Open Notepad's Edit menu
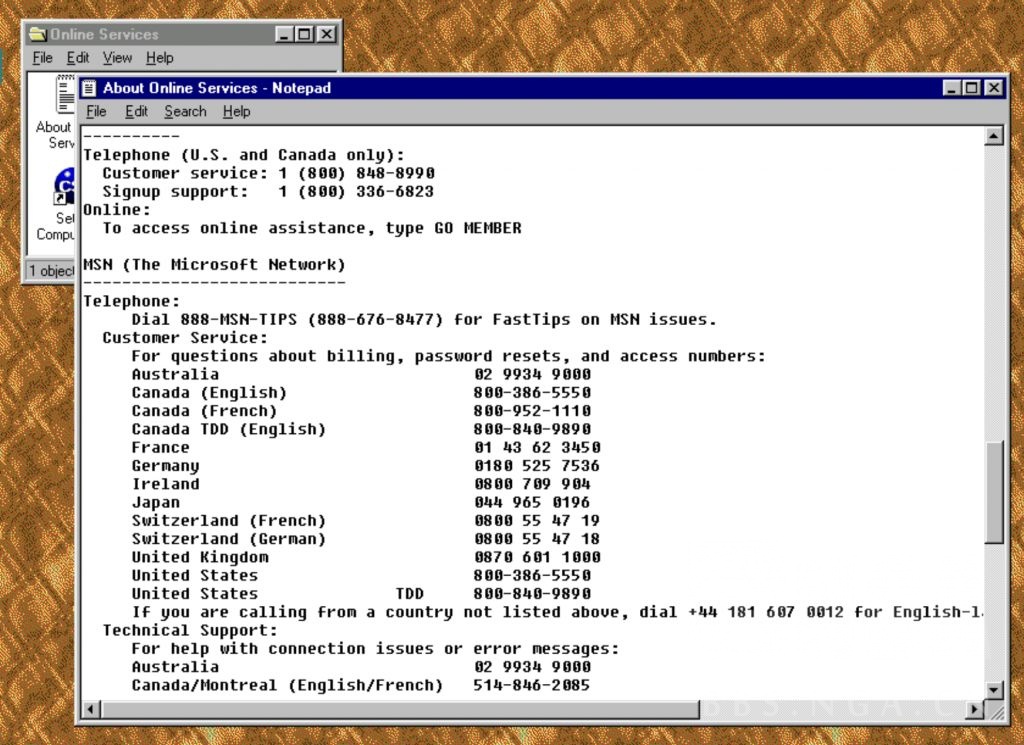Screen dimensions: 1024x745 coord(136,111)
